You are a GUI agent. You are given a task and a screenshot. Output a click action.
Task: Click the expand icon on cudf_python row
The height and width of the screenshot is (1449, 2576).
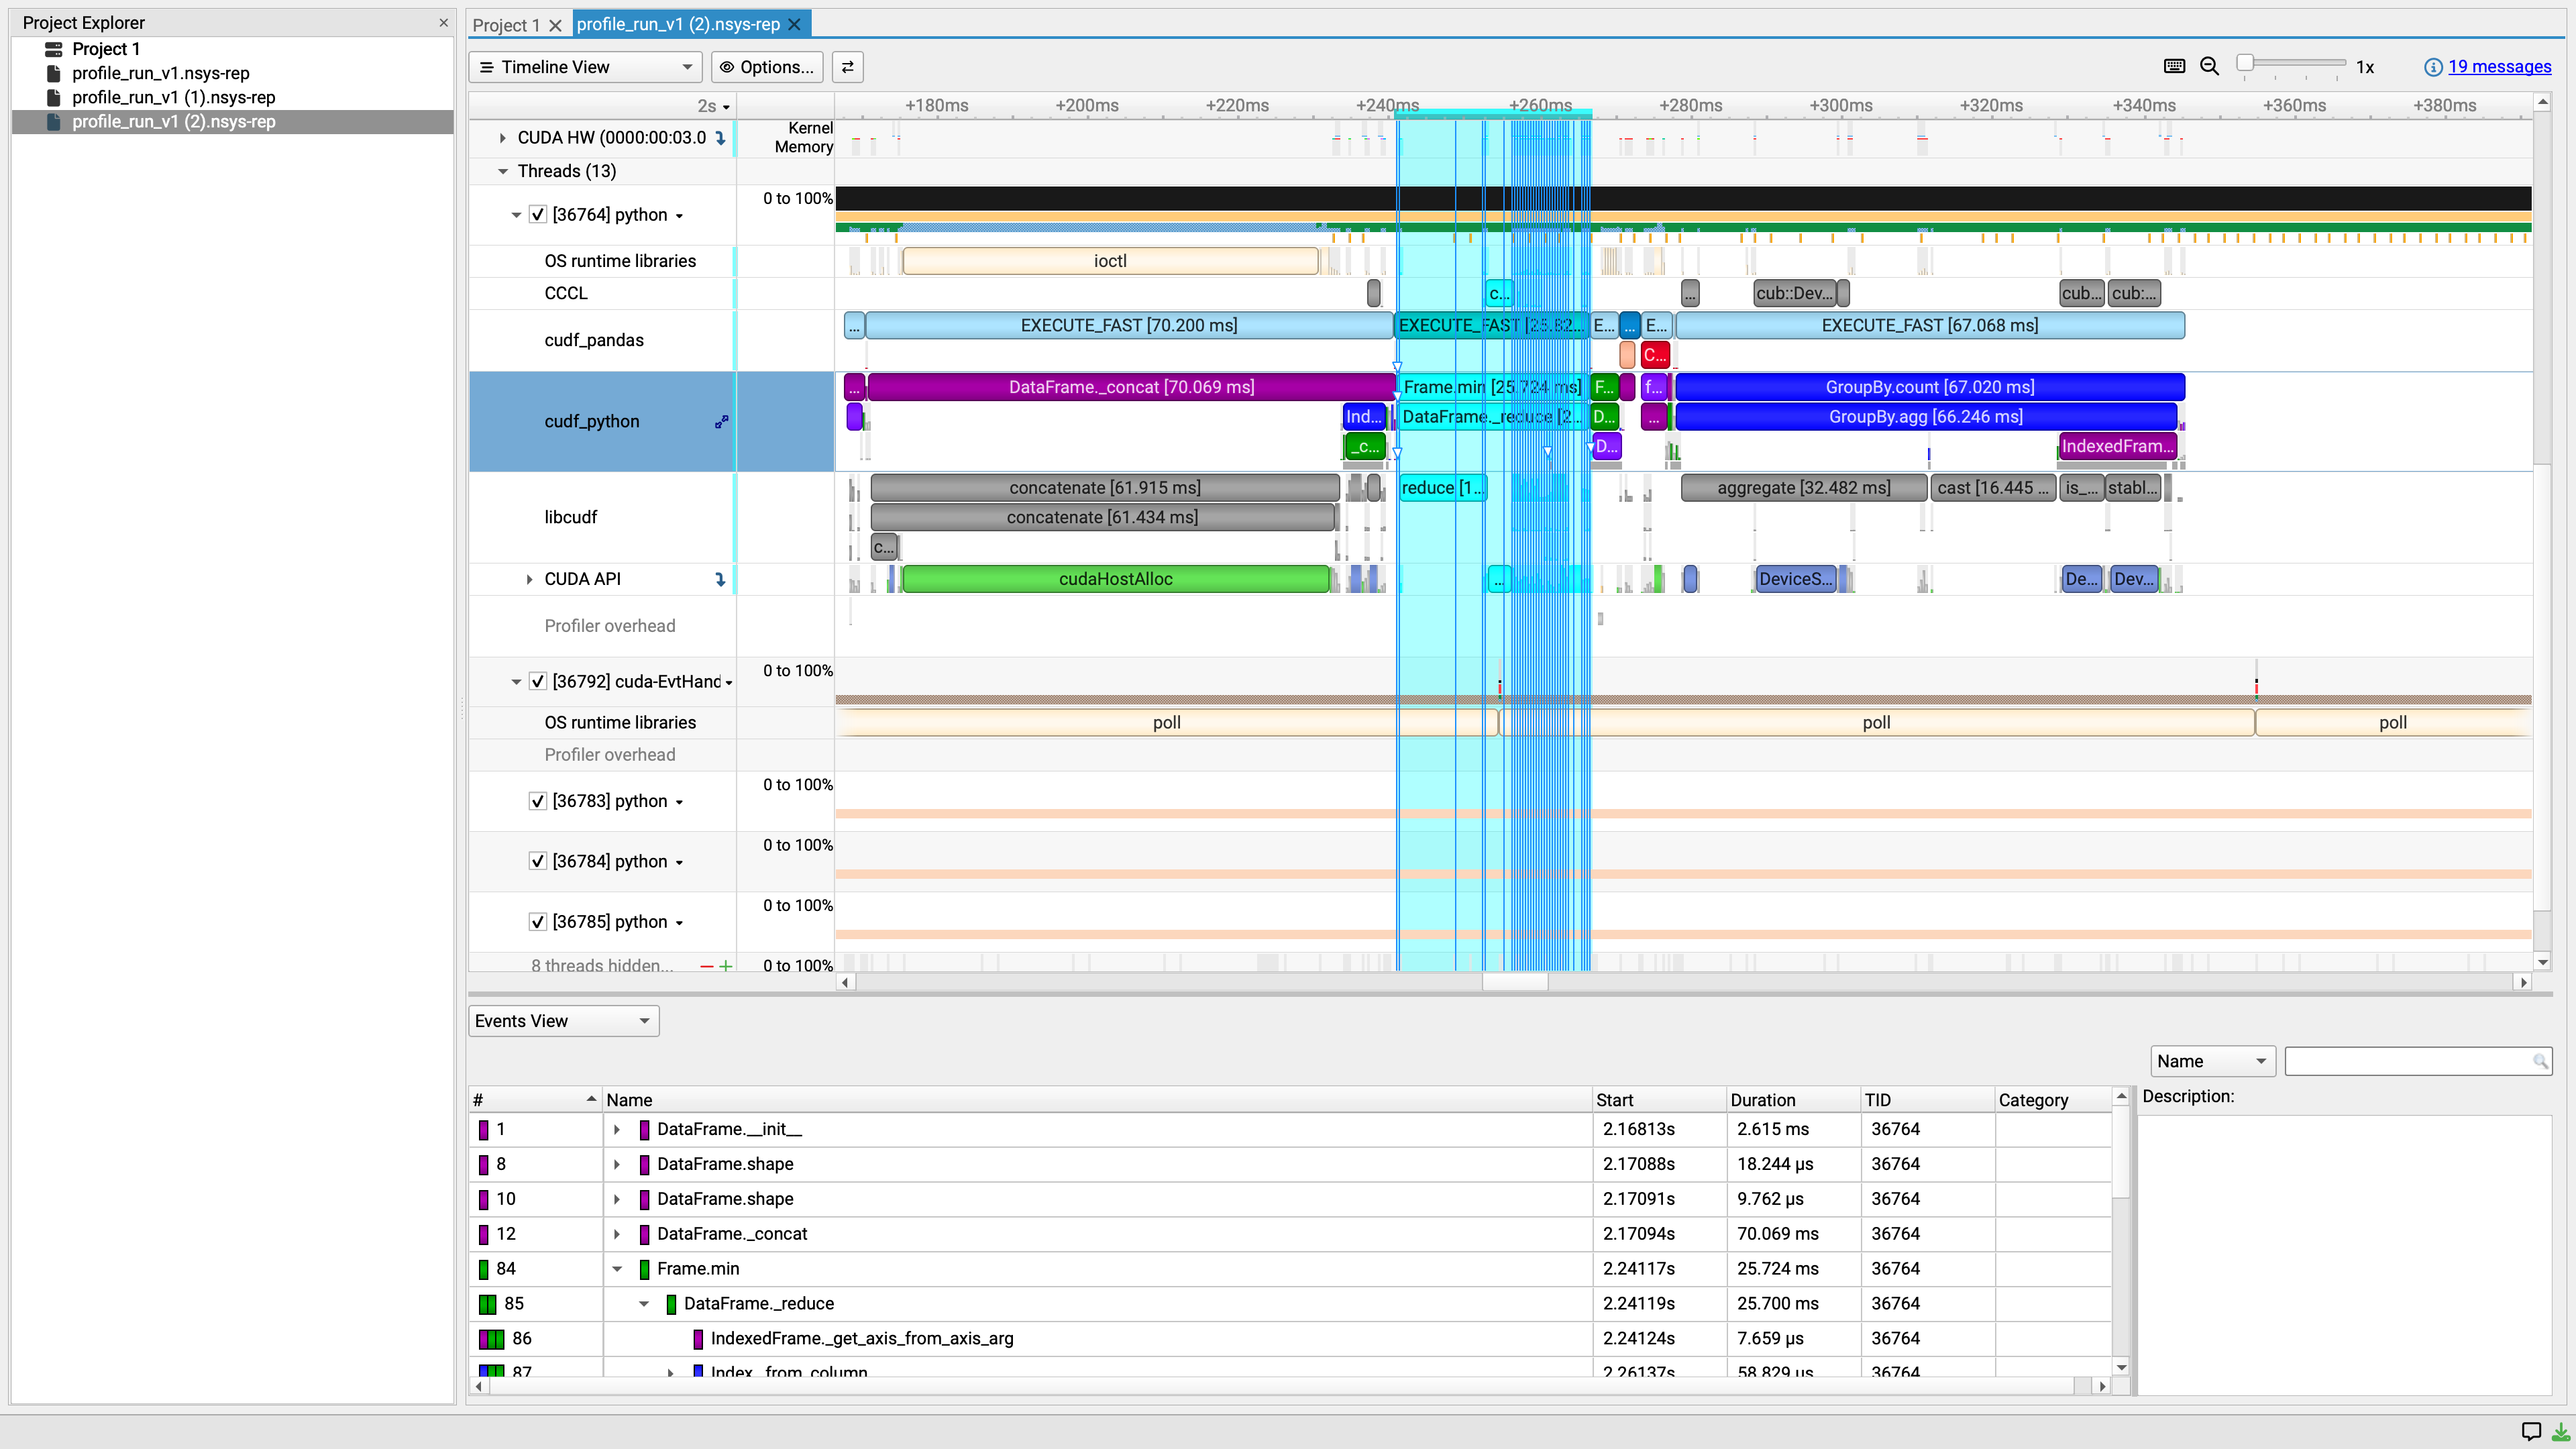[x=721, y=422]
